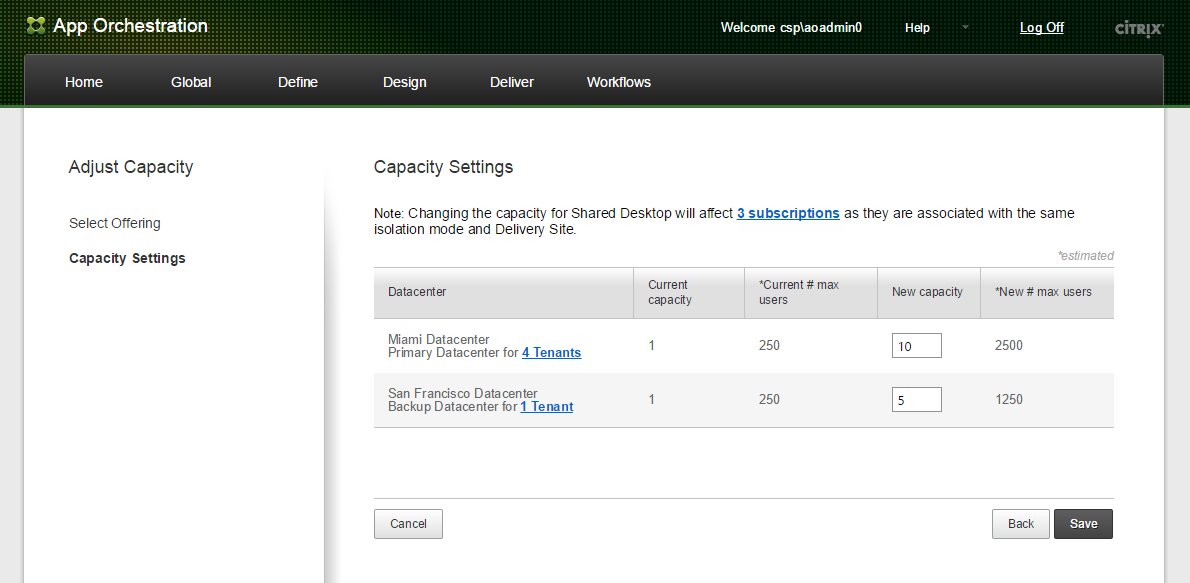Screen dimensions: 1190x583
Task: Navigate to the Deliver menu
Action: 512,82
